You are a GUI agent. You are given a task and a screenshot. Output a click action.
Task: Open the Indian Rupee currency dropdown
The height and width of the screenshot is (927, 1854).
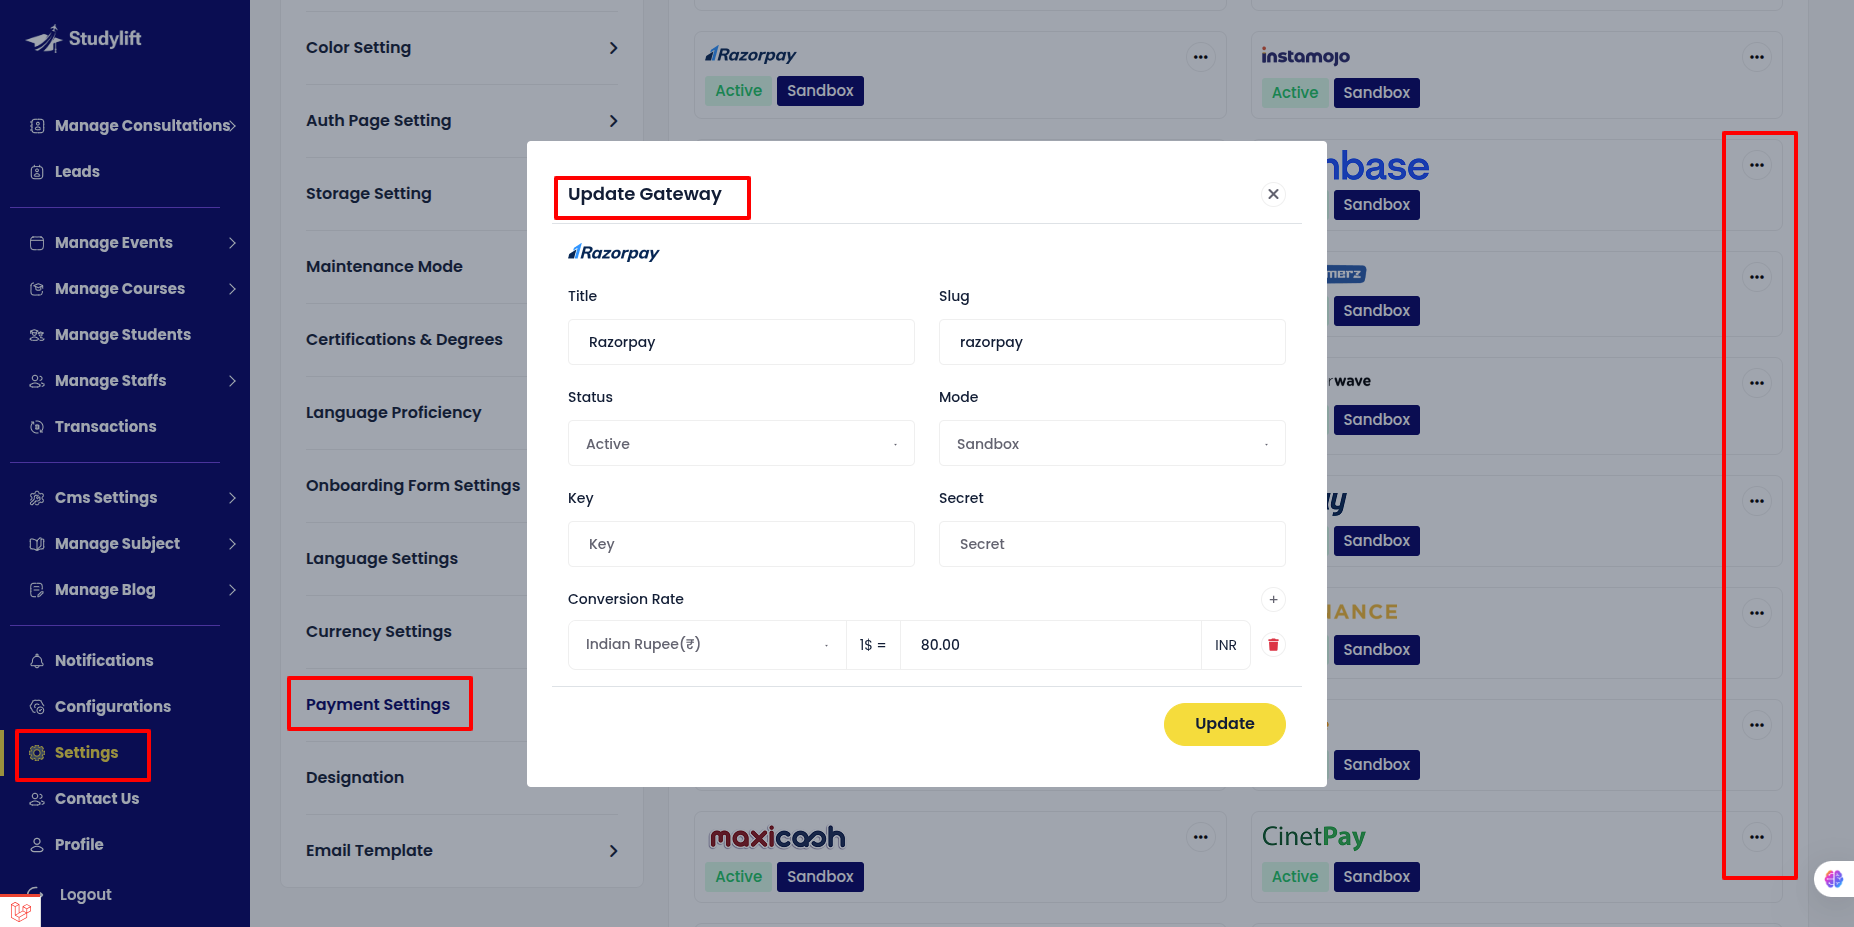(x=706, y=645)
